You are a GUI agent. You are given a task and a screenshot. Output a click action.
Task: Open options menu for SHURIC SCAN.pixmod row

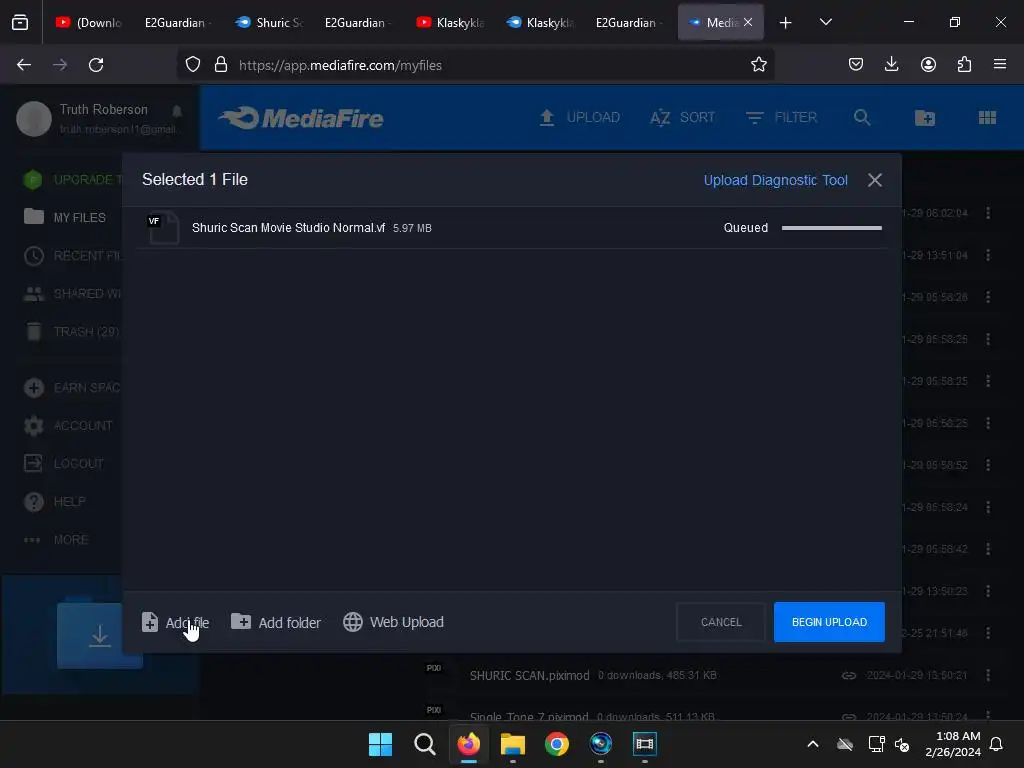pyautogui.click(x=987, y=675)
